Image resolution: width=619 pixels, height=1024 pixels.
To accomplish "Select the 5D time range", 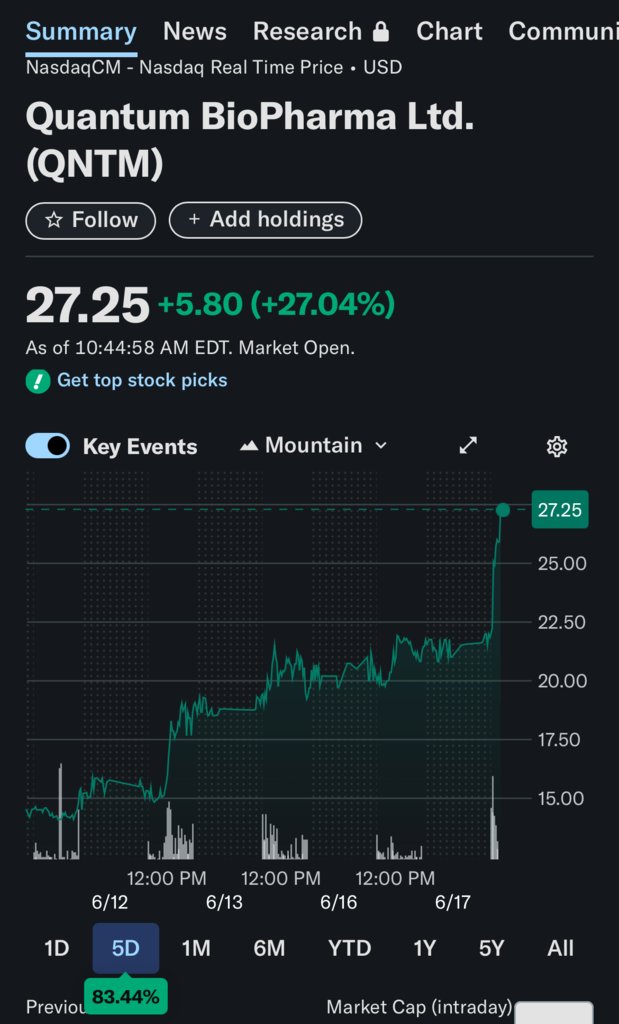I will click(125, 948).
